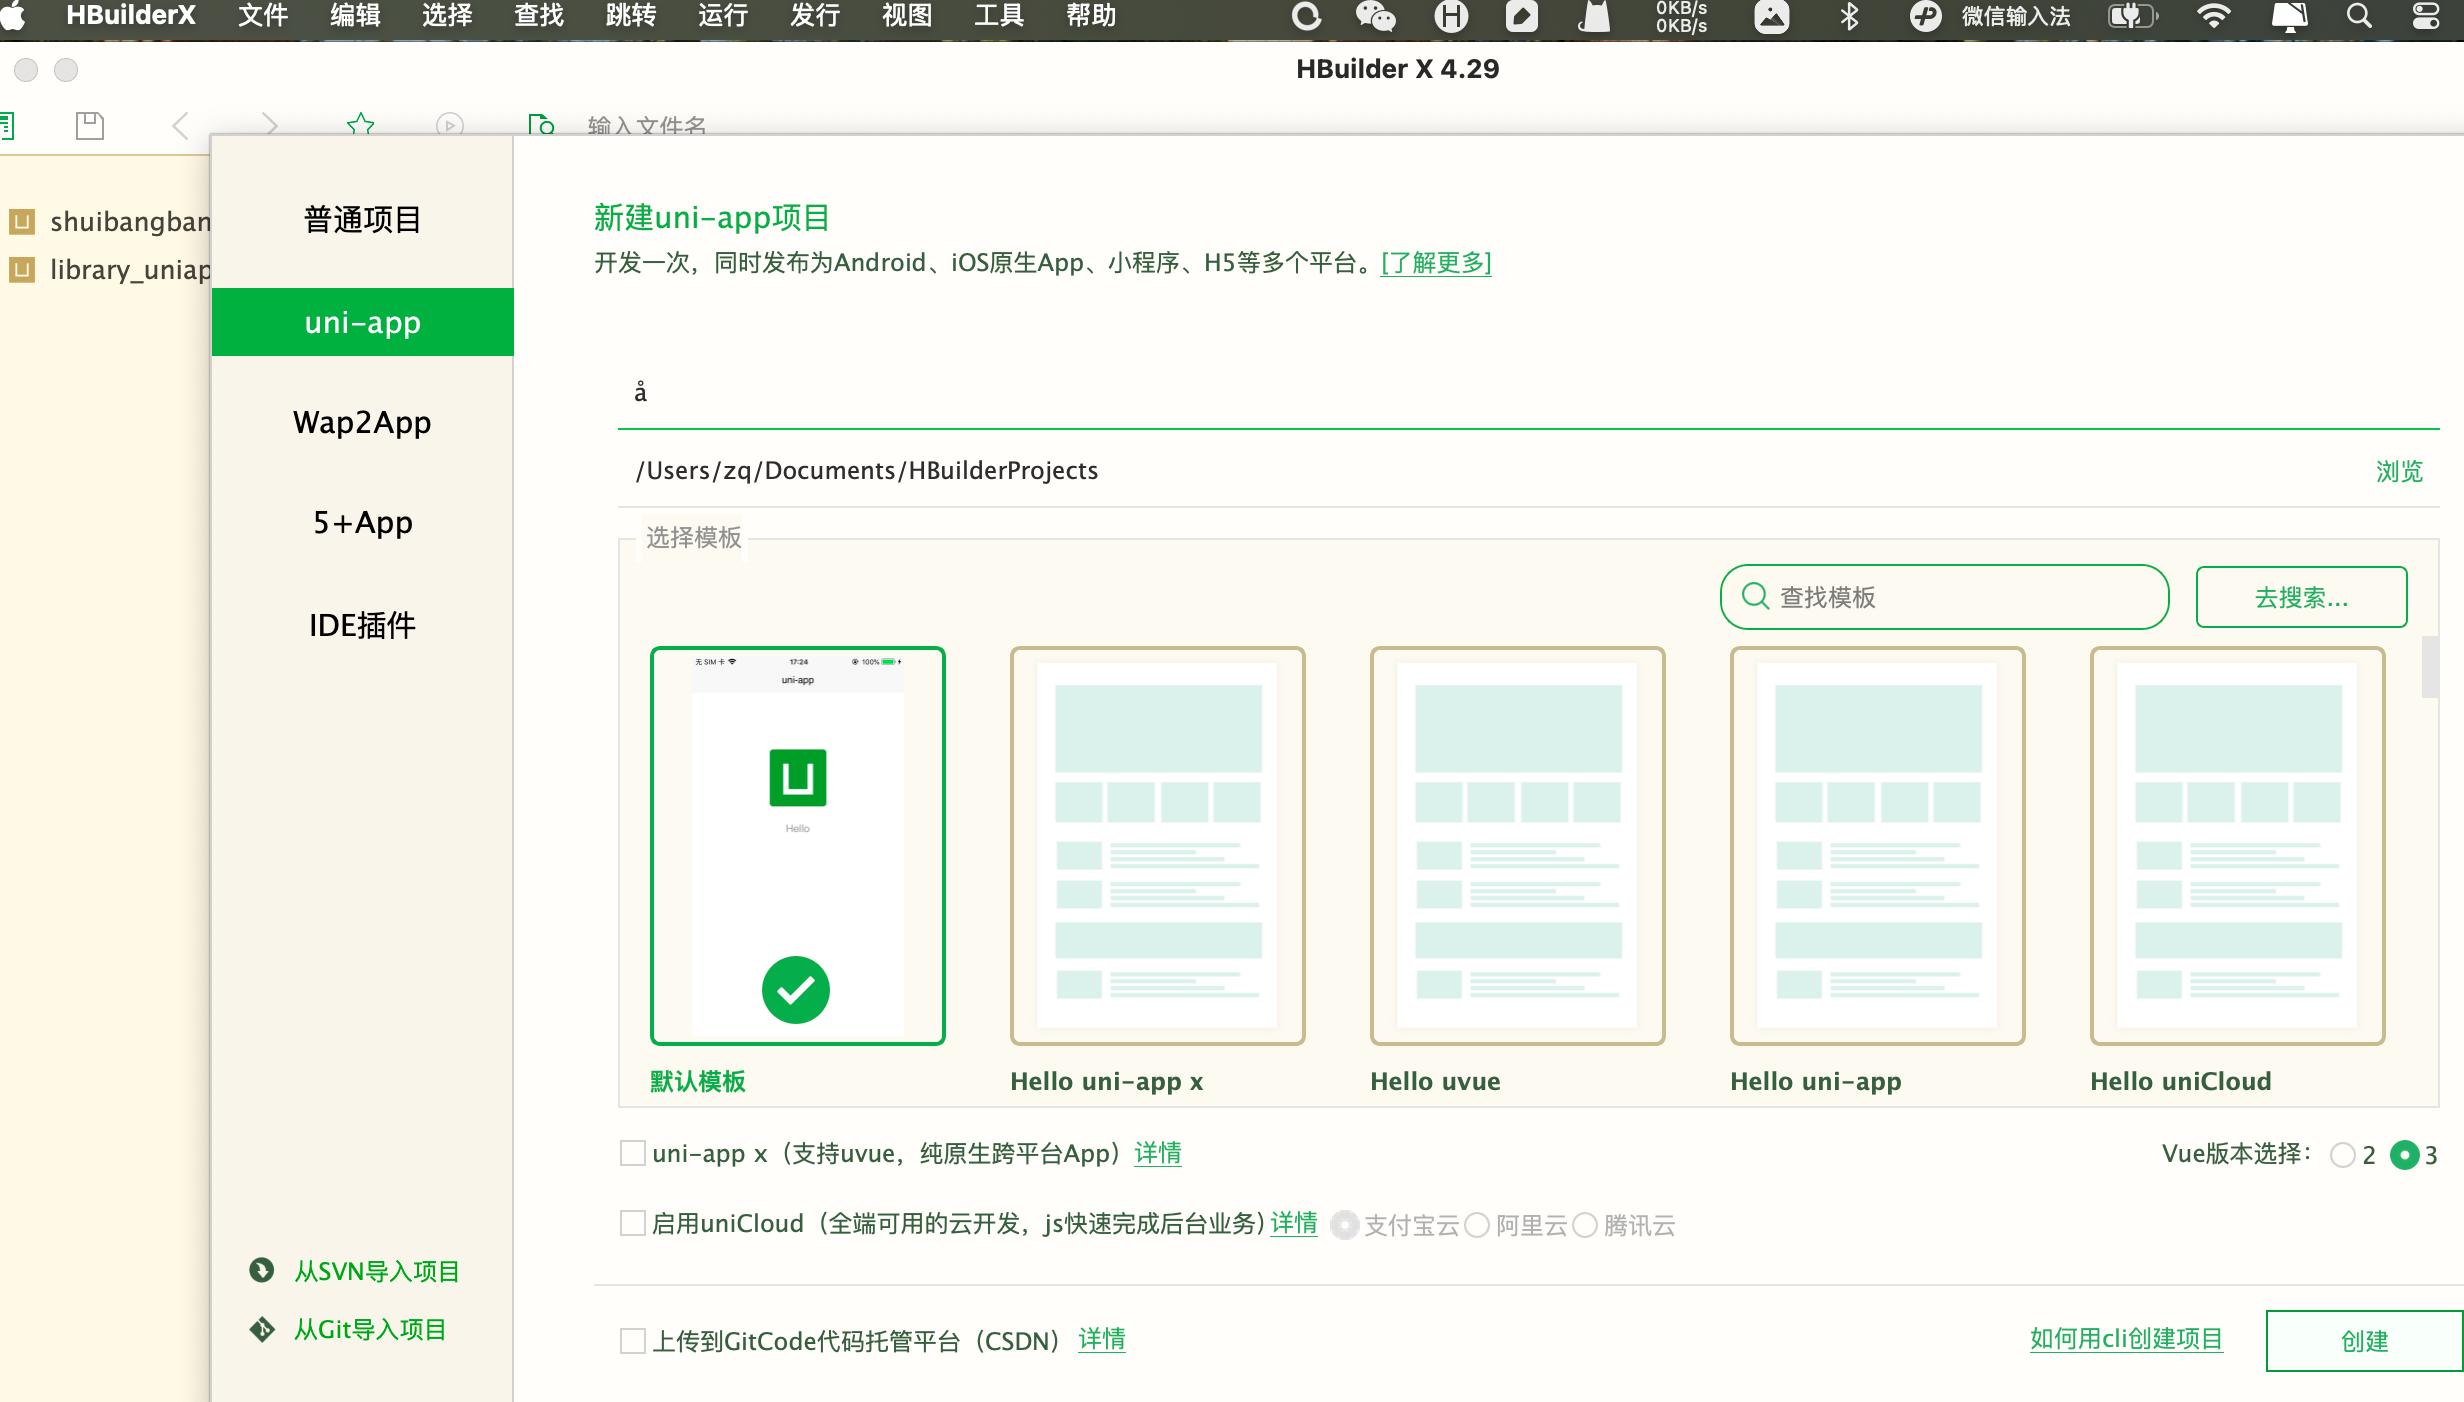Click the 浏览 browse link
The height and width of the screenshot is (1402, 2464).
point(2399,471)
